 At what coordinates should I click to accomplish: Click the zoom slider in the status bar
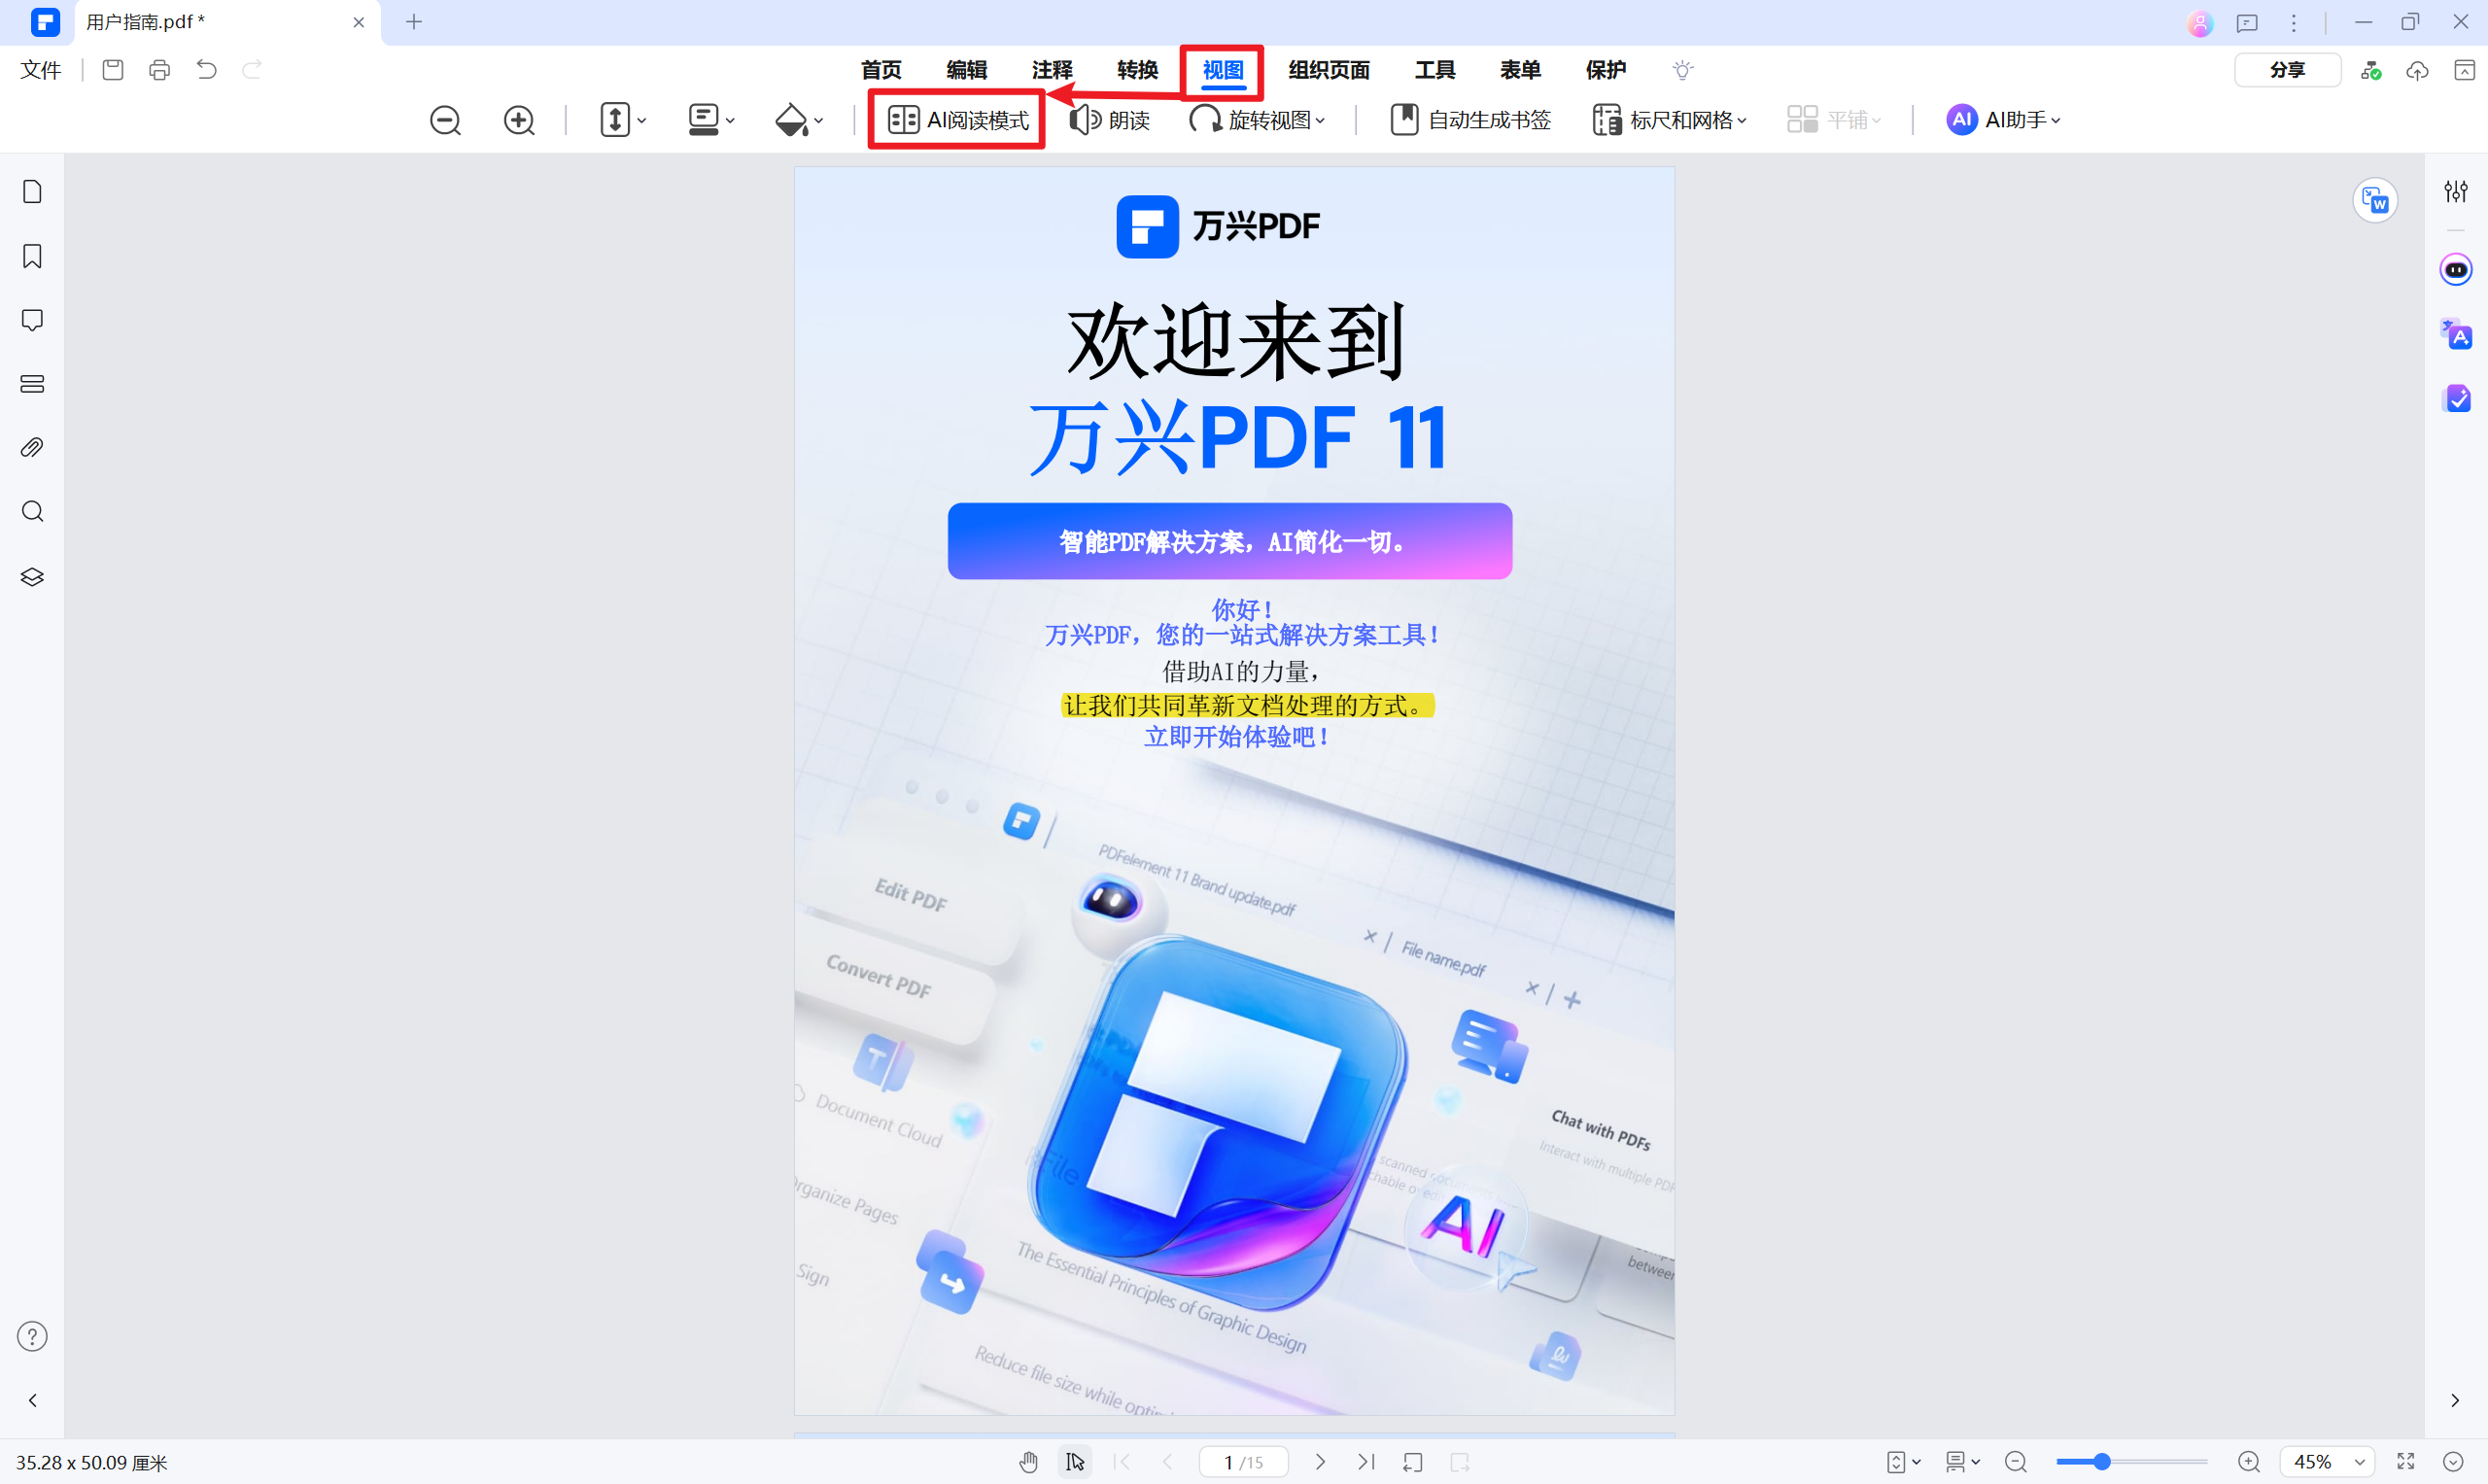[2131, 1462]
